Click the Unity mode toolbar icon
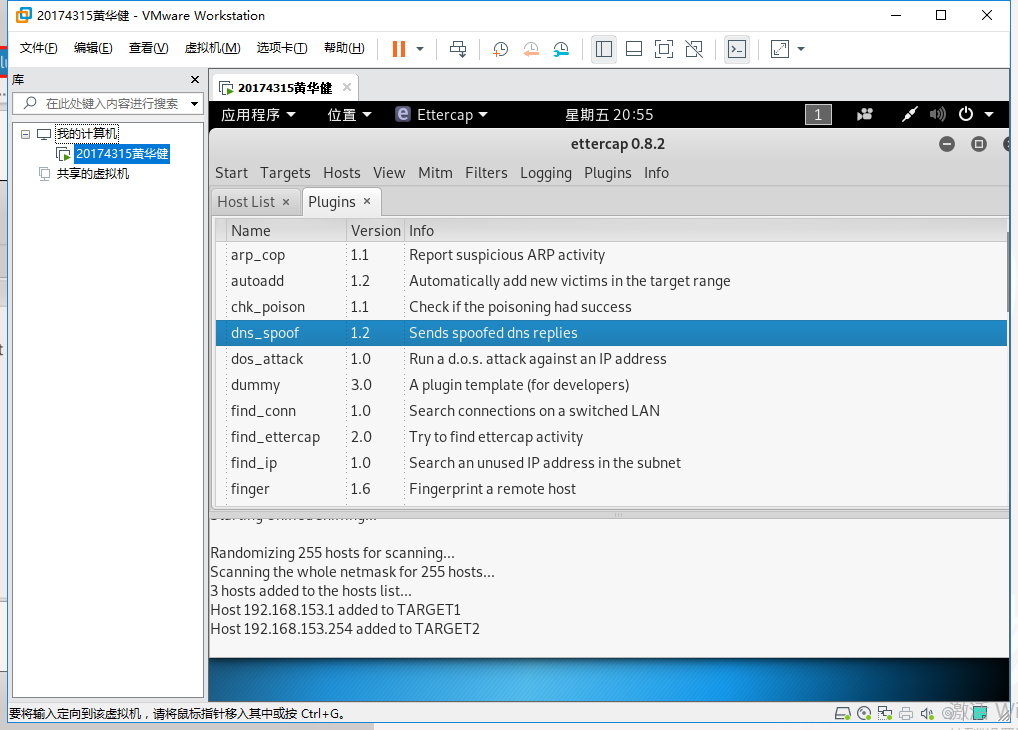Screen dimensions: 1018x730 (x=694, y=49)
